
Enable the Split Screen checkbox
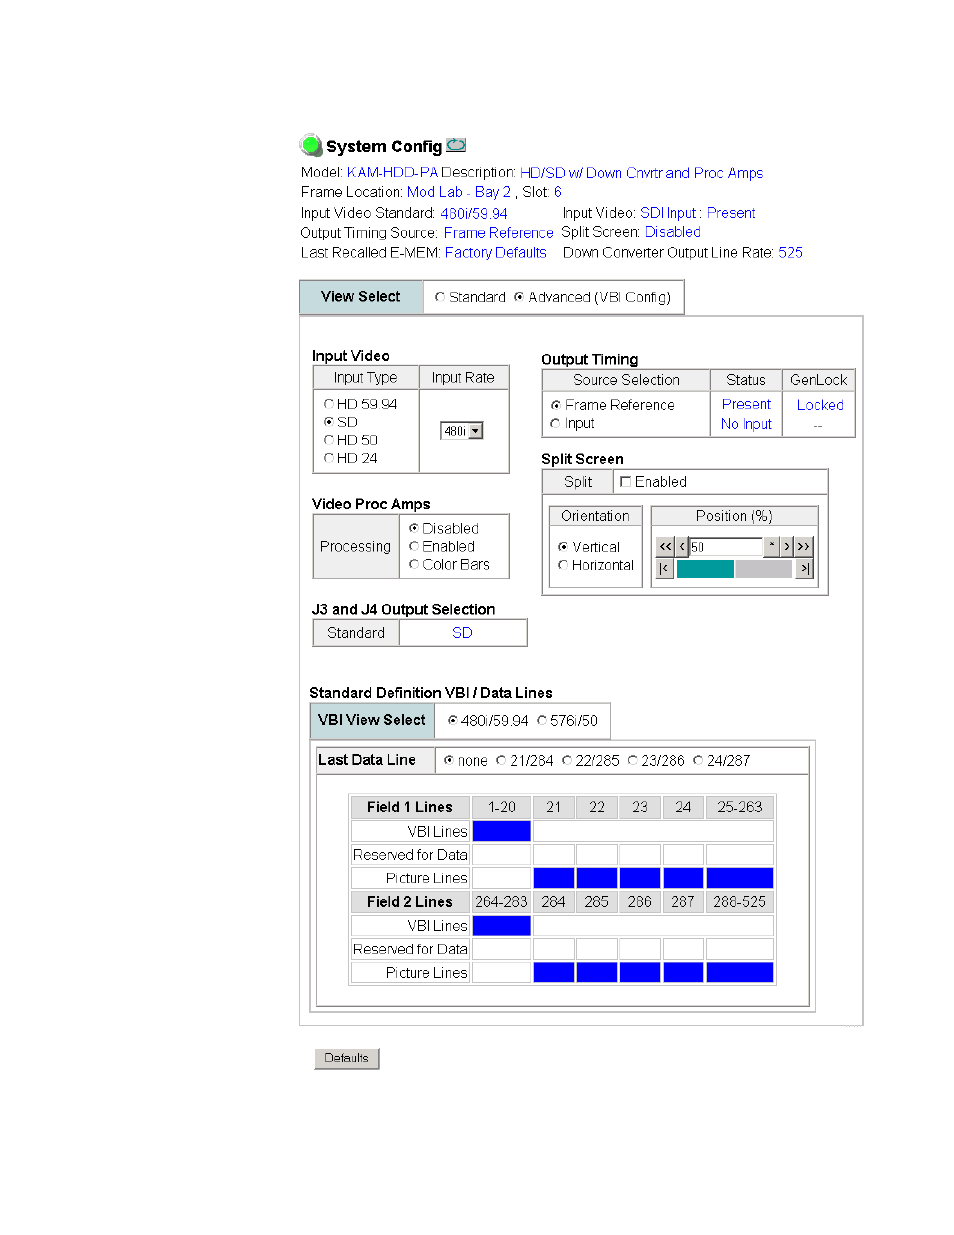pos(625,481)
